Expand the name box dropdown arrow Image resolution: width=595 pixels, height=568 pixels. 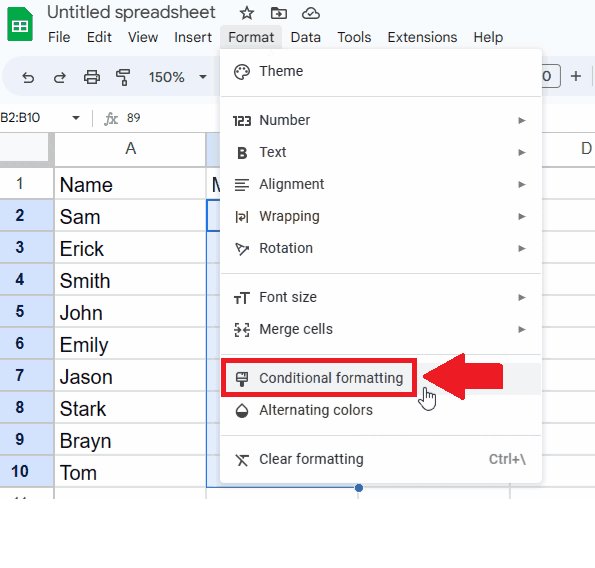(x=76, y=118)
